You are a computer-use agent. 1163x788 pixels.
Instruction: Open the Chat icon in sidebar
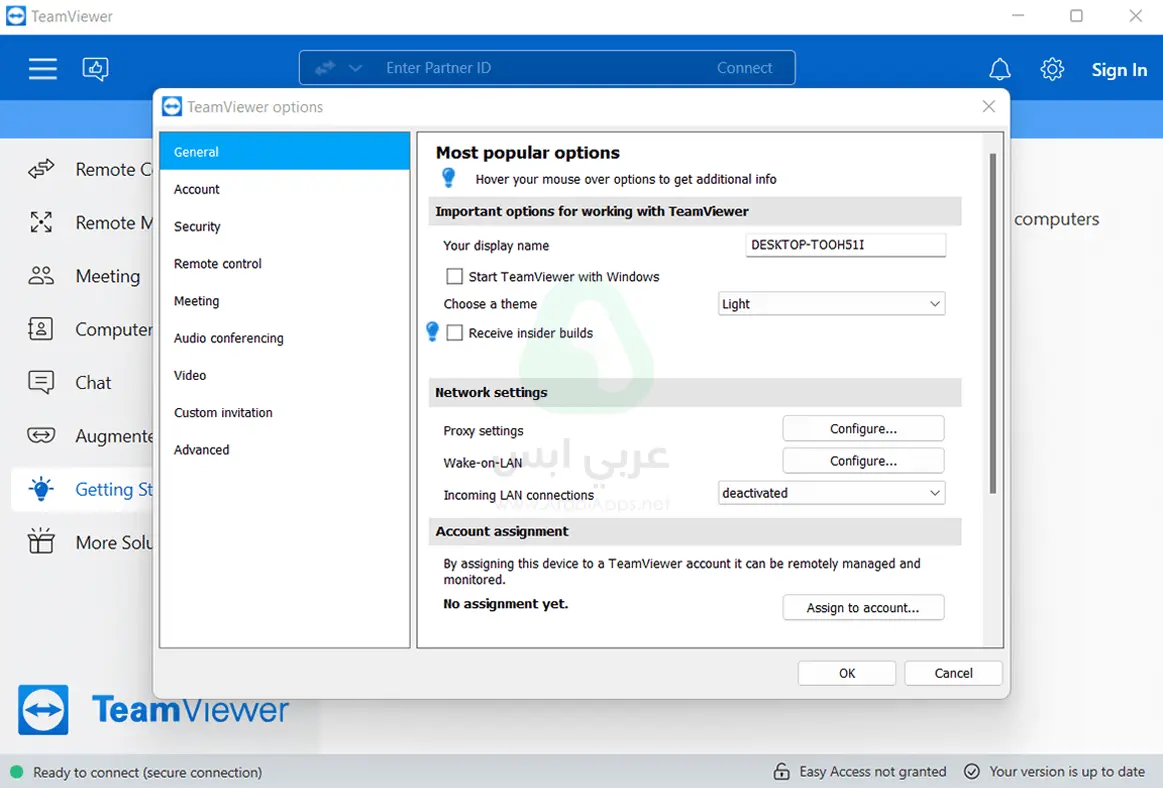click(41, 382)
